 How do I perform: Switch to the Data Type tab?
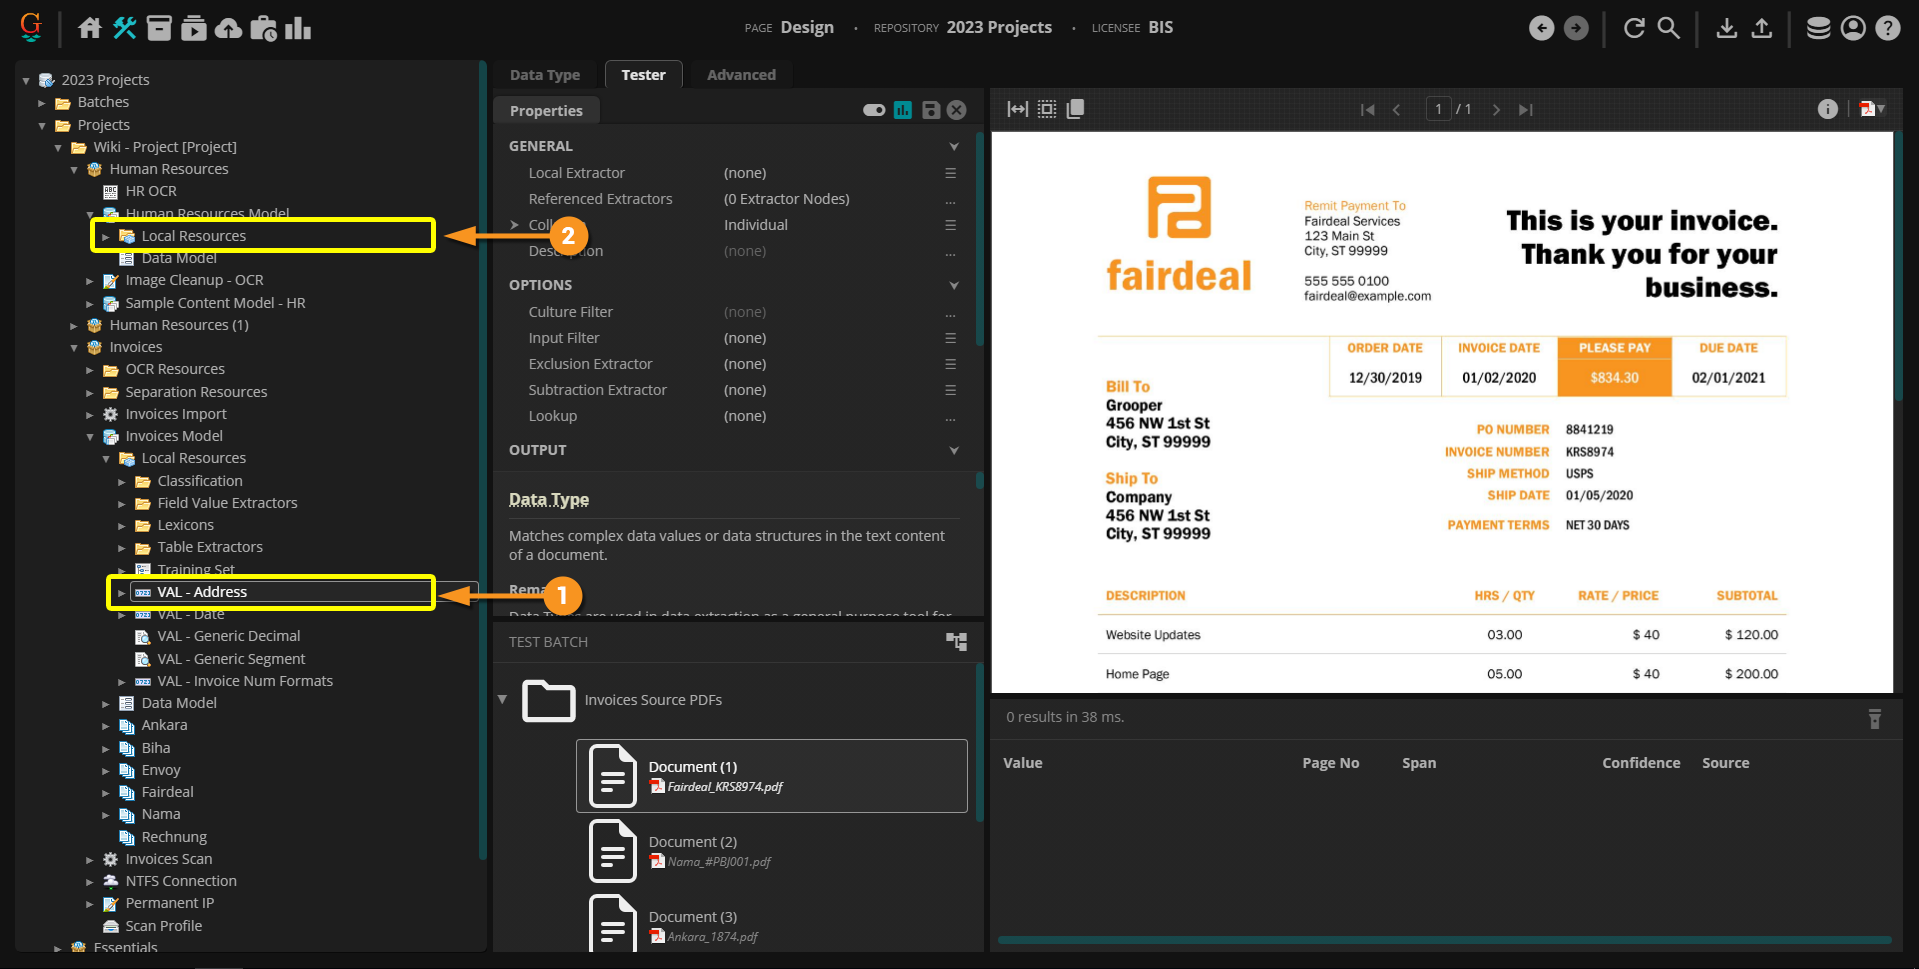(x=544, y=75)
